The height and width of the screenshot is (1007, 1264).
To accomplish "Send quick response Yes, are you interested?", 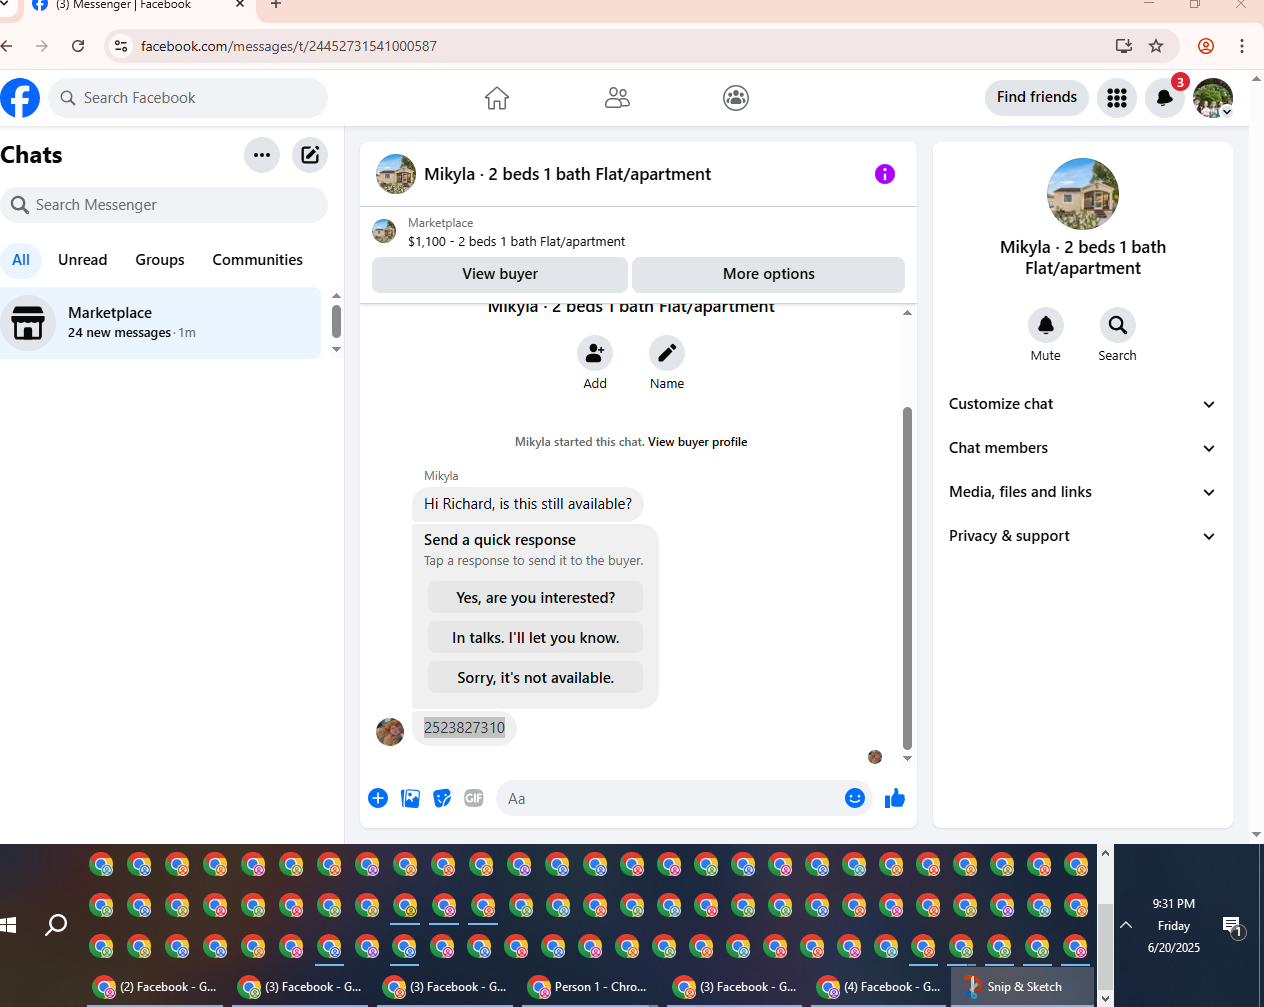I will (x=536, y=598).
